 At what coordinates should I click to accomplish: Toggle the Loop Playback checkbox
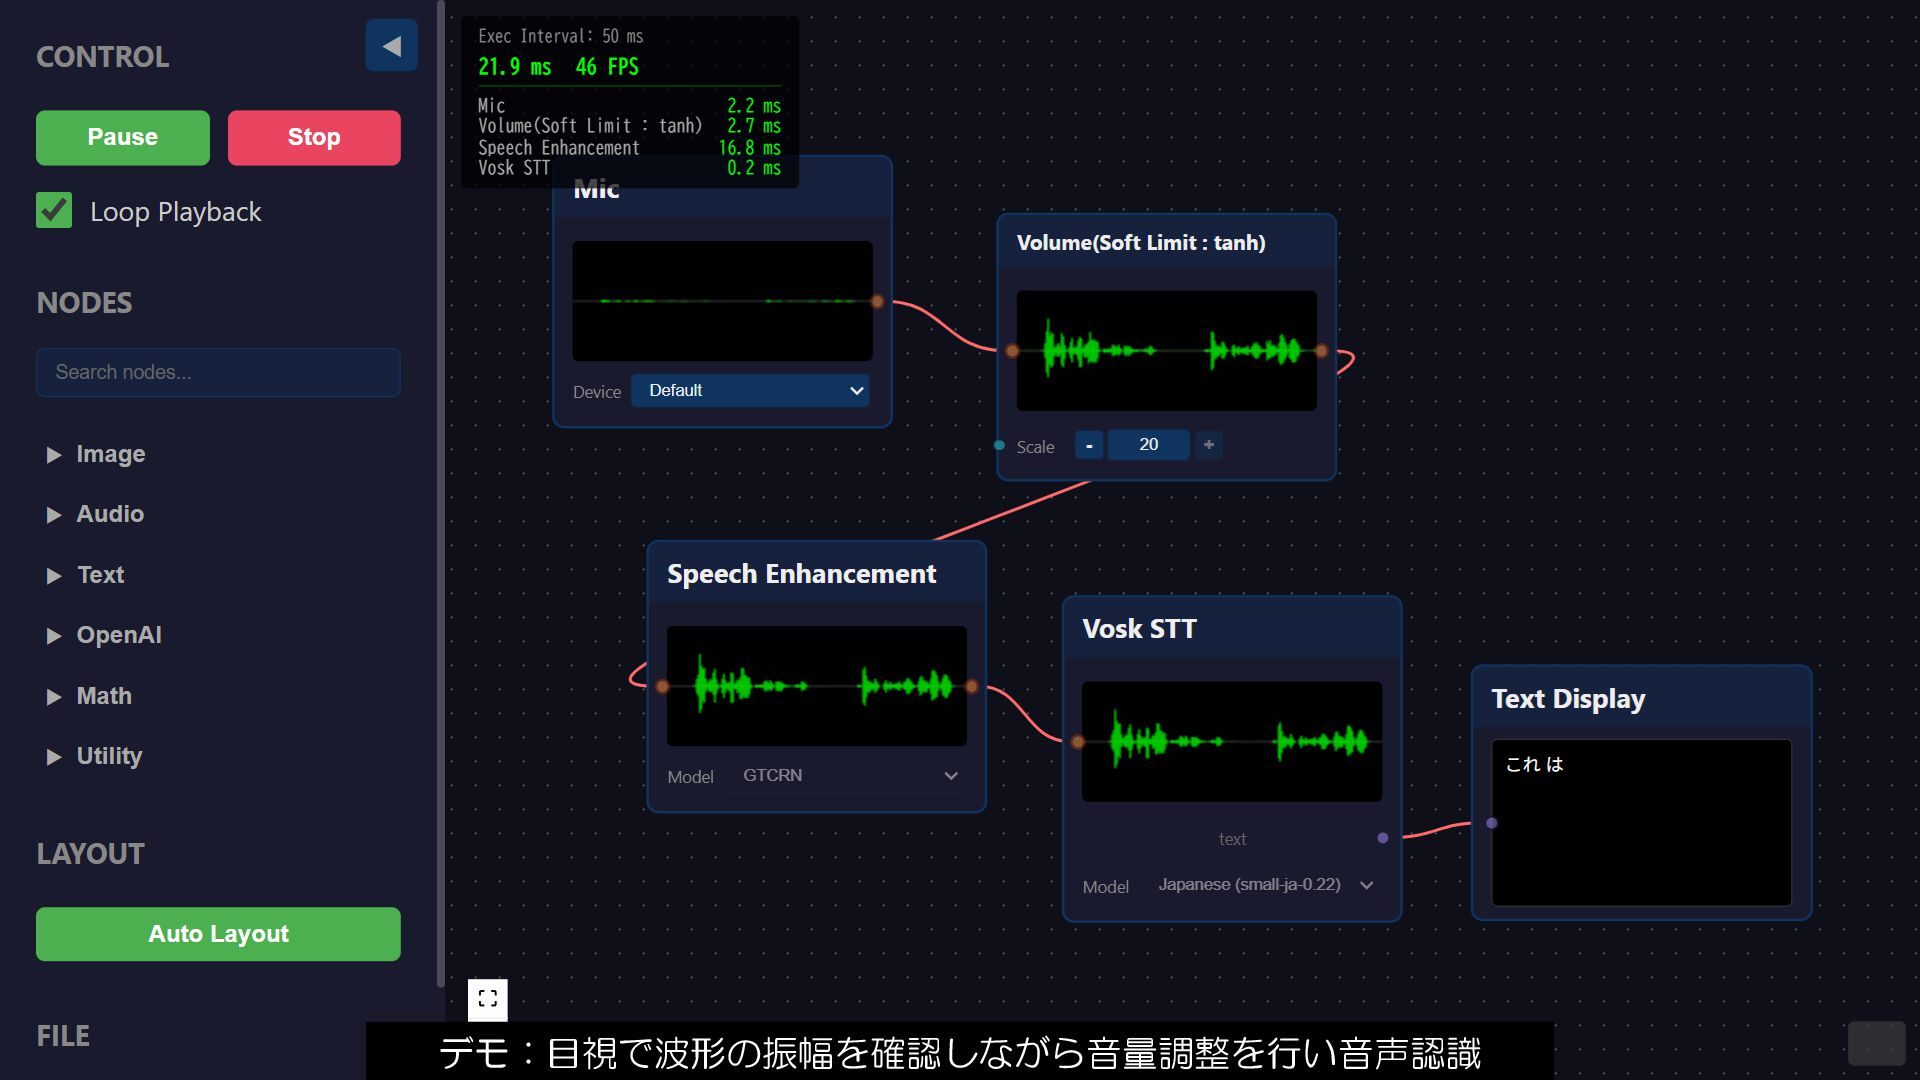tap(54, 211)
